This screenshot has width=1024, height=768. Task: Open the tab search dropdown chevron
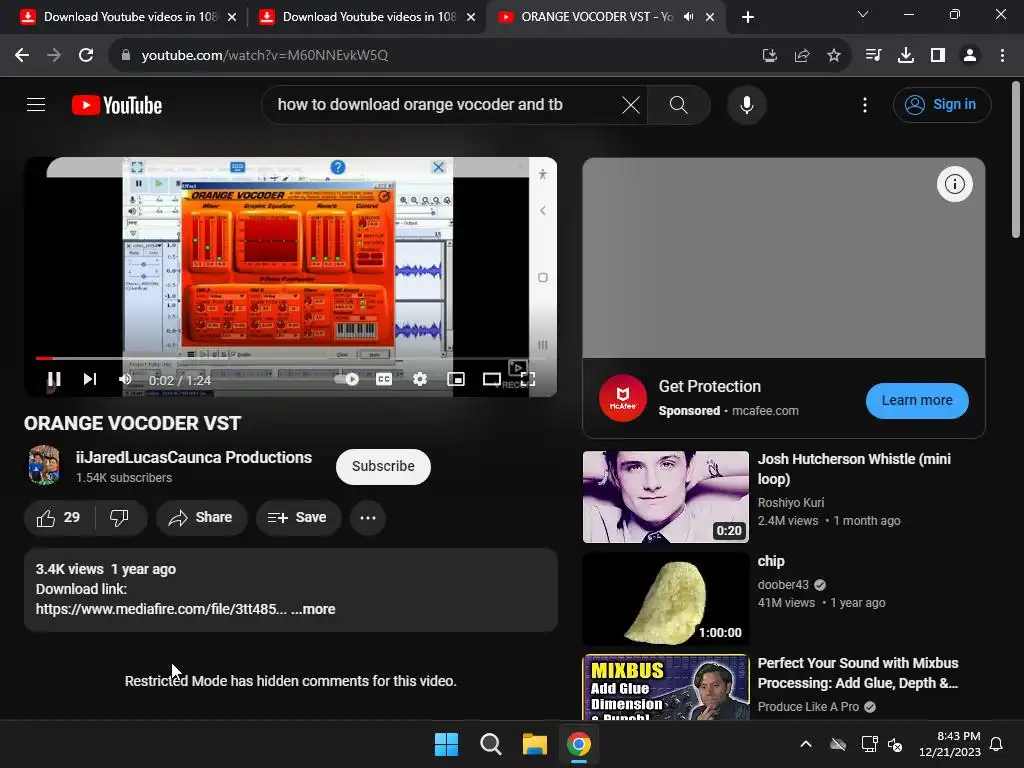click(x=863, y=14)
